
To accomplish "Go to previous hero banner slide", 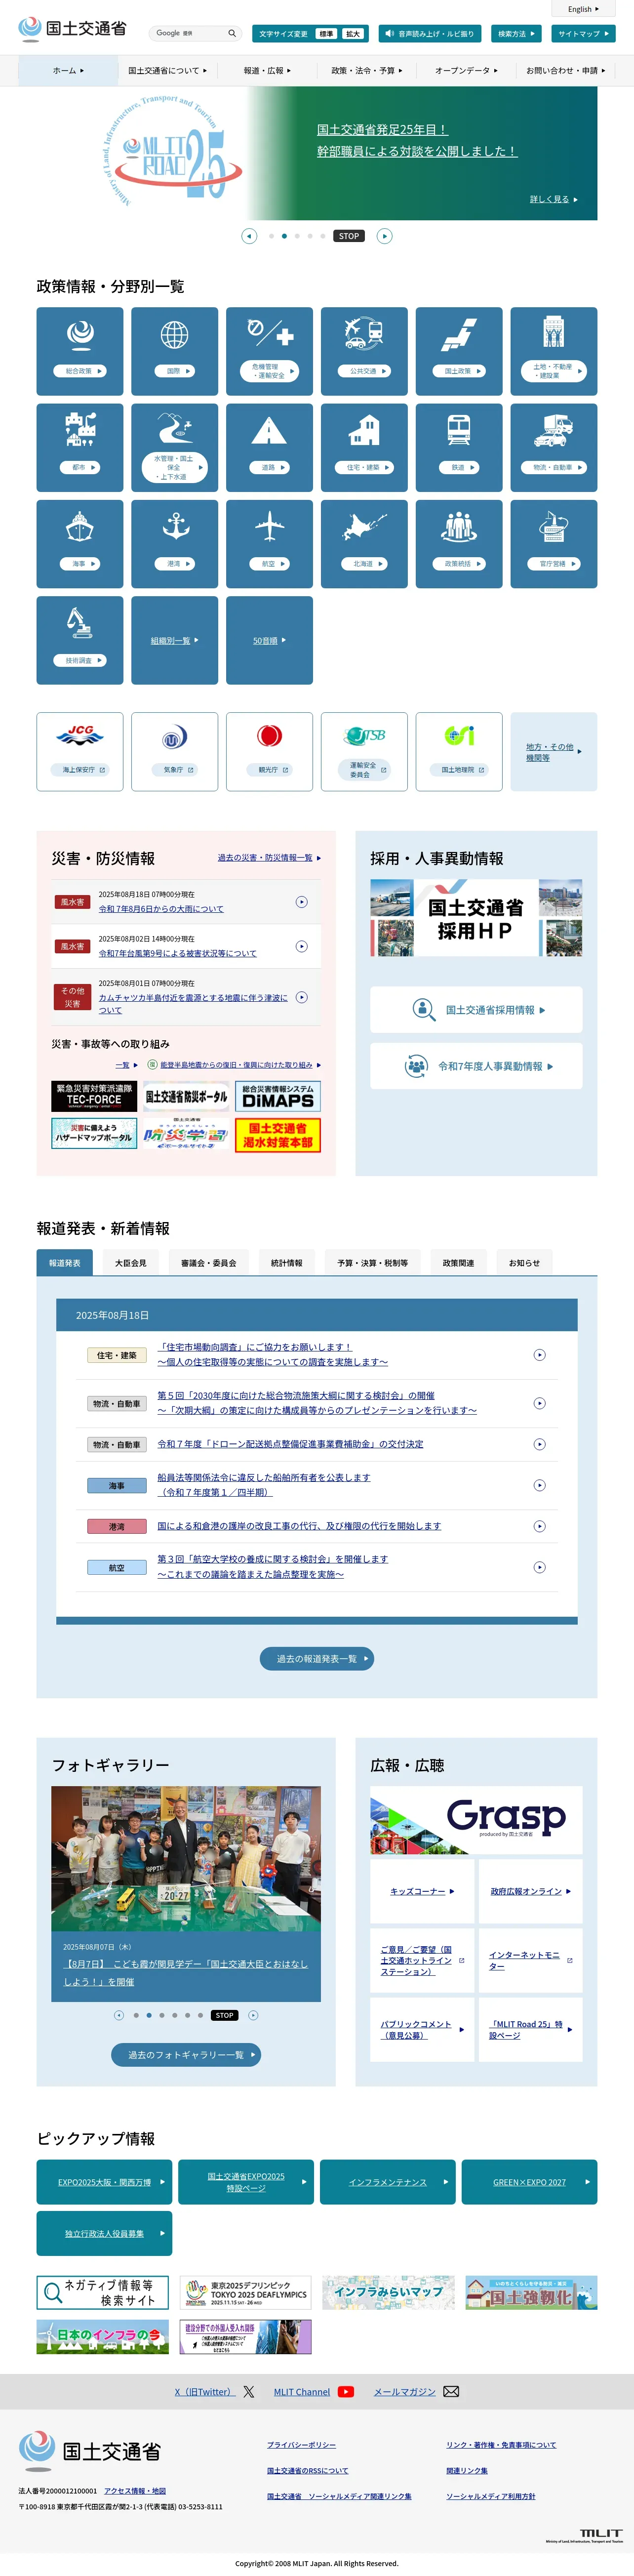I will pos(250,236).
